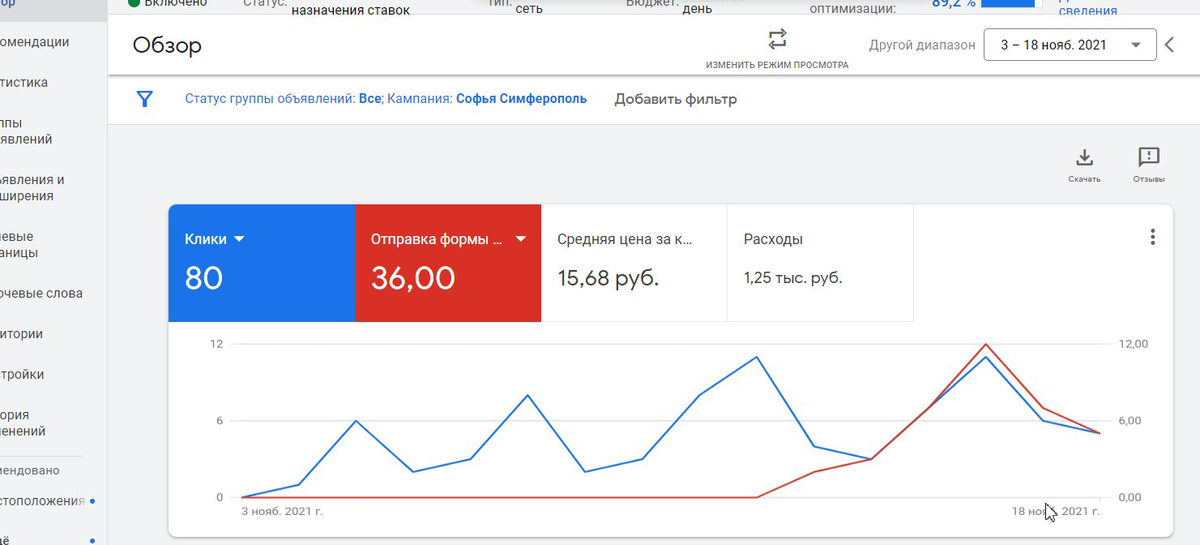Open the 3 – 18 нояб. 2021 date dropdown
This screenshot has height=545, width=1200.
1070,45
